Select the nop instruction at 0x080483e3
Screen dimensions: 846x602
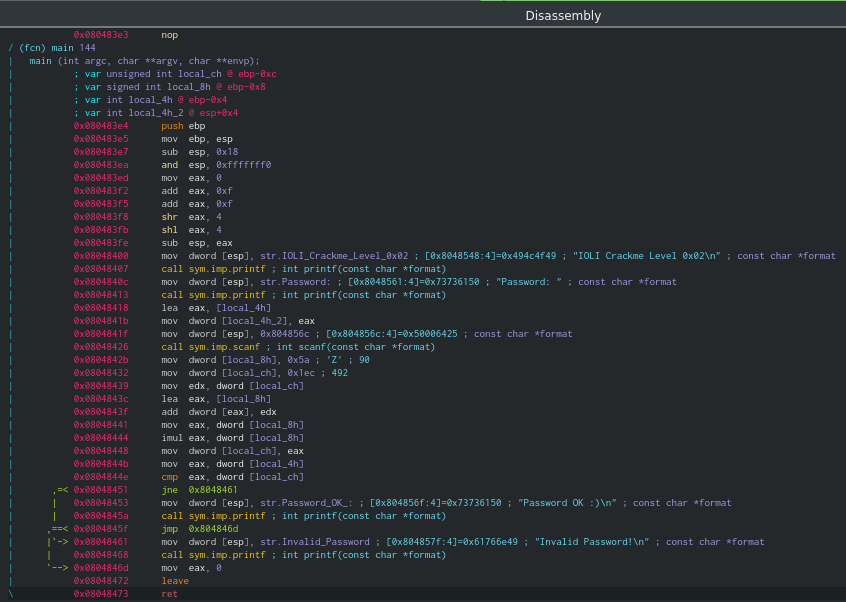pos(169,35)
